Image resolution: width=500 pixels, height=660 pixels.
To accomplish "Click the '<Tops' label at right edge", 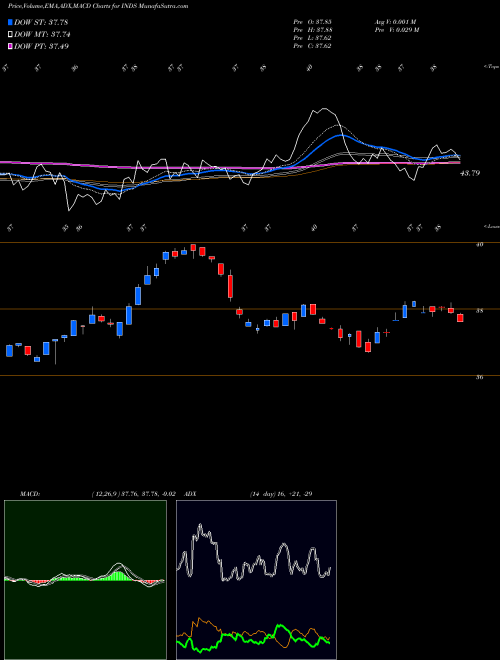I will pyautogui.click(x=491, y=67).
